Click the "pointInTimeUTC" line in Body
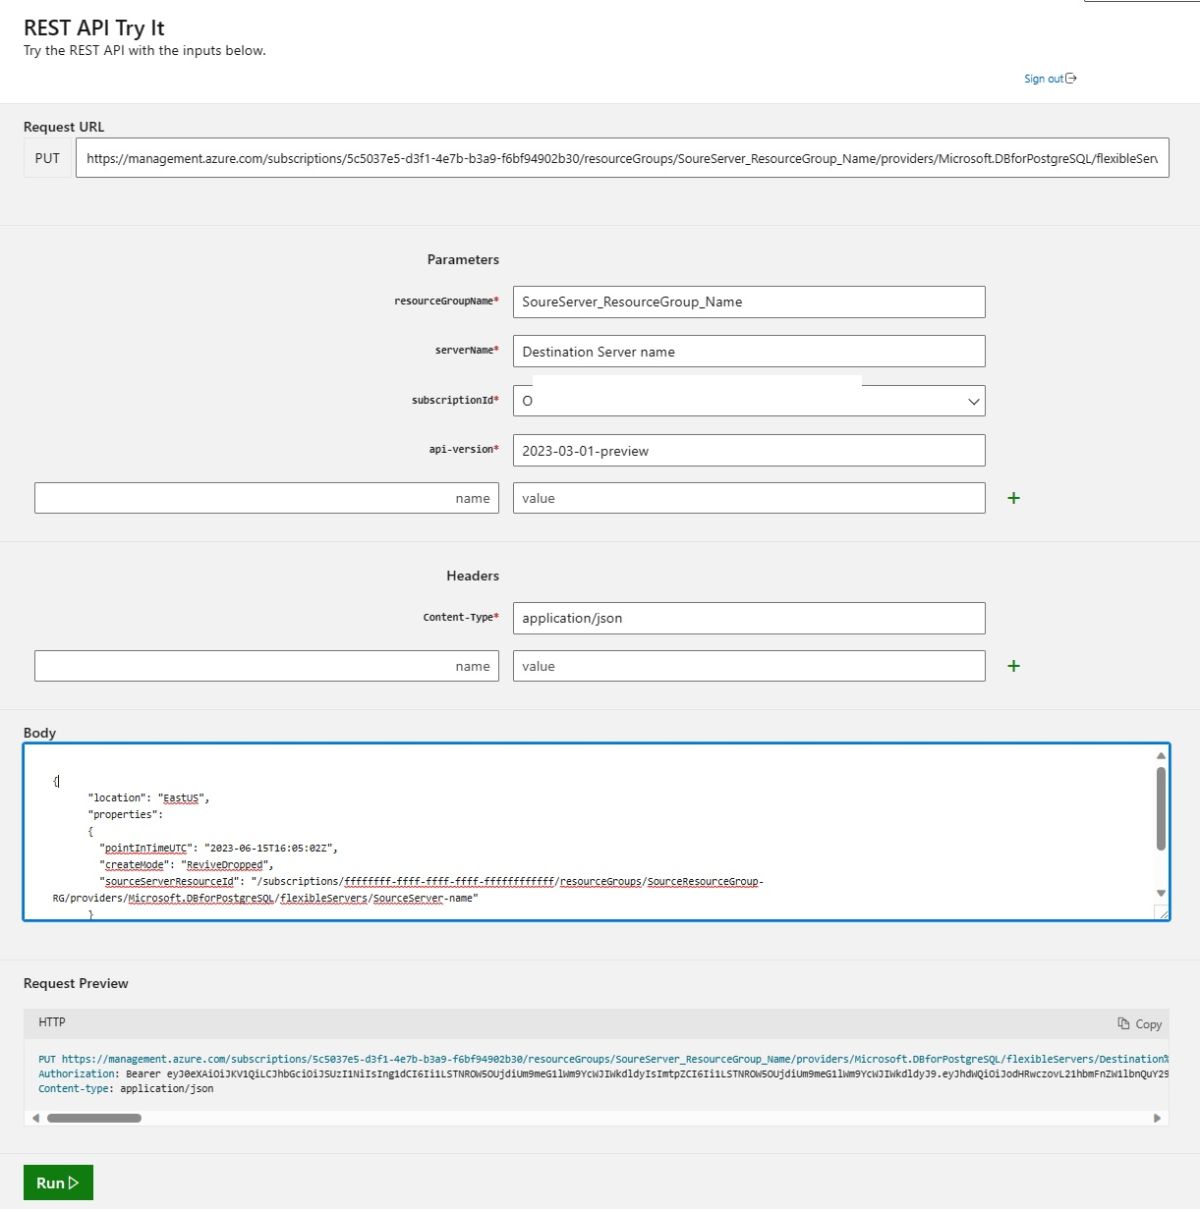The height and width of the screenshot is (1209, 1200). coord(218,848)
